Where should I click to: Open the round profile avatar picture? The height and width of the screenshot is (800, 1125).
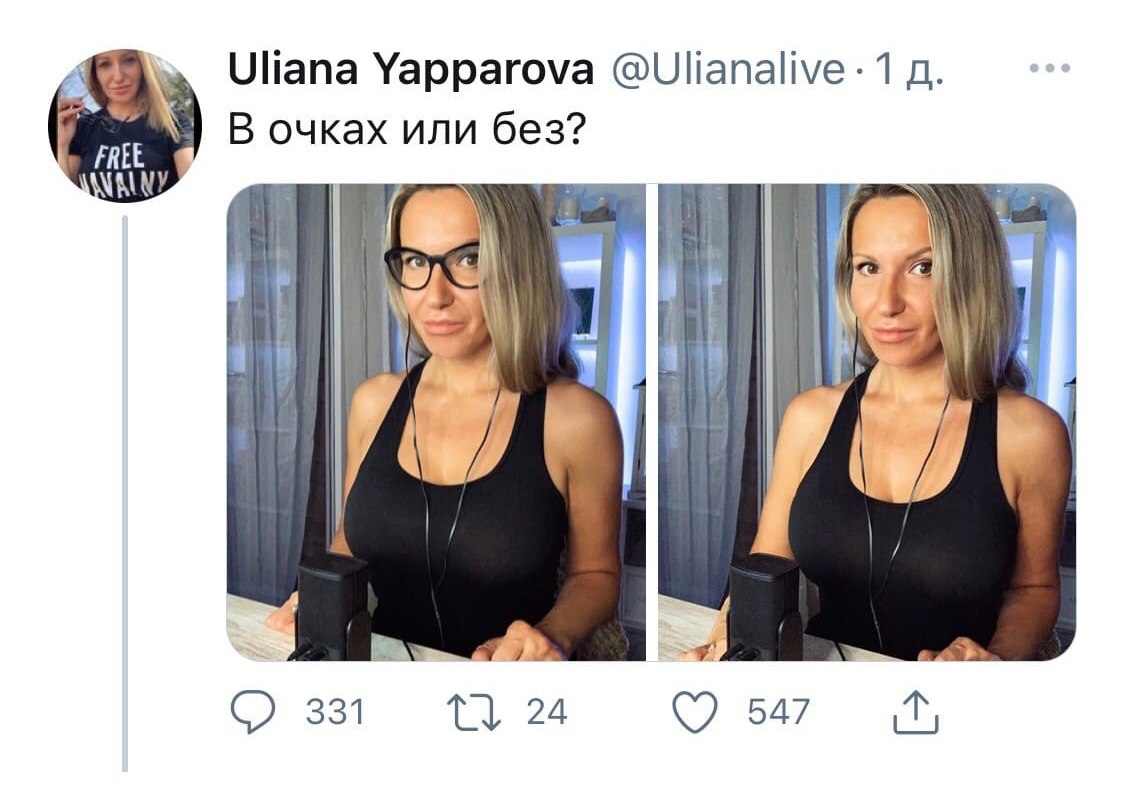click(x=125, y=126)
